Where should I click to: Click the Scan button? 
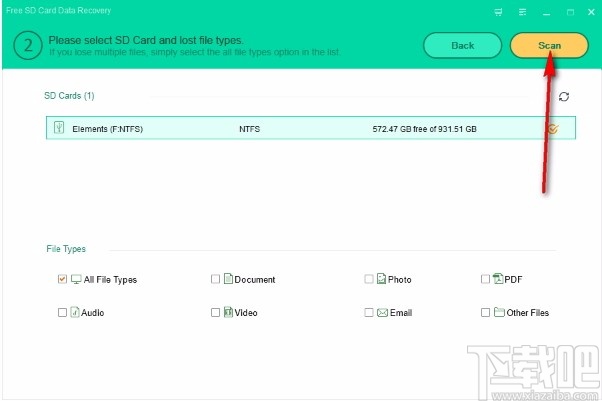tap(549, 45)
